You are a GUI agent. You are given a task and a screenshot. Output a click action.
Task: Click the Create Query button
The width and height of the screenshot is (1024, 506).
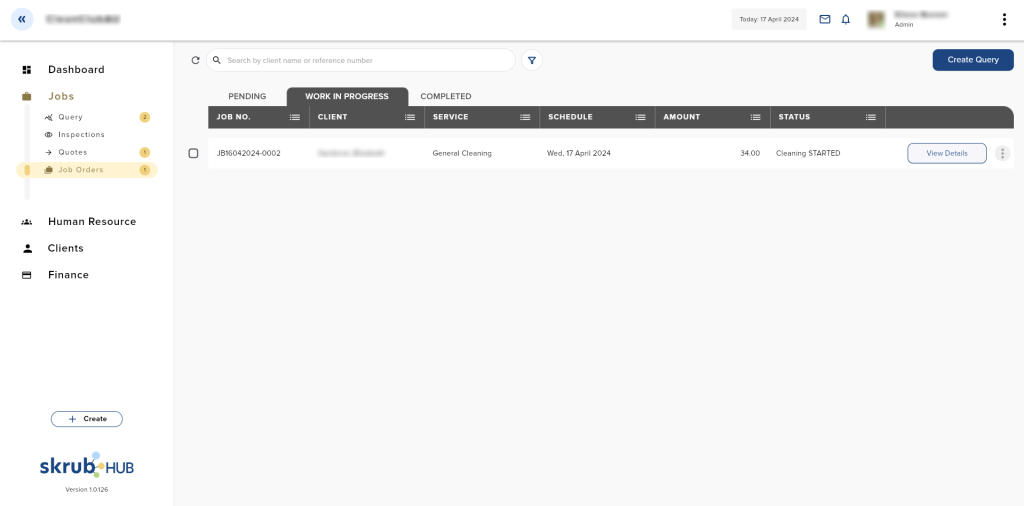[973, 59]
